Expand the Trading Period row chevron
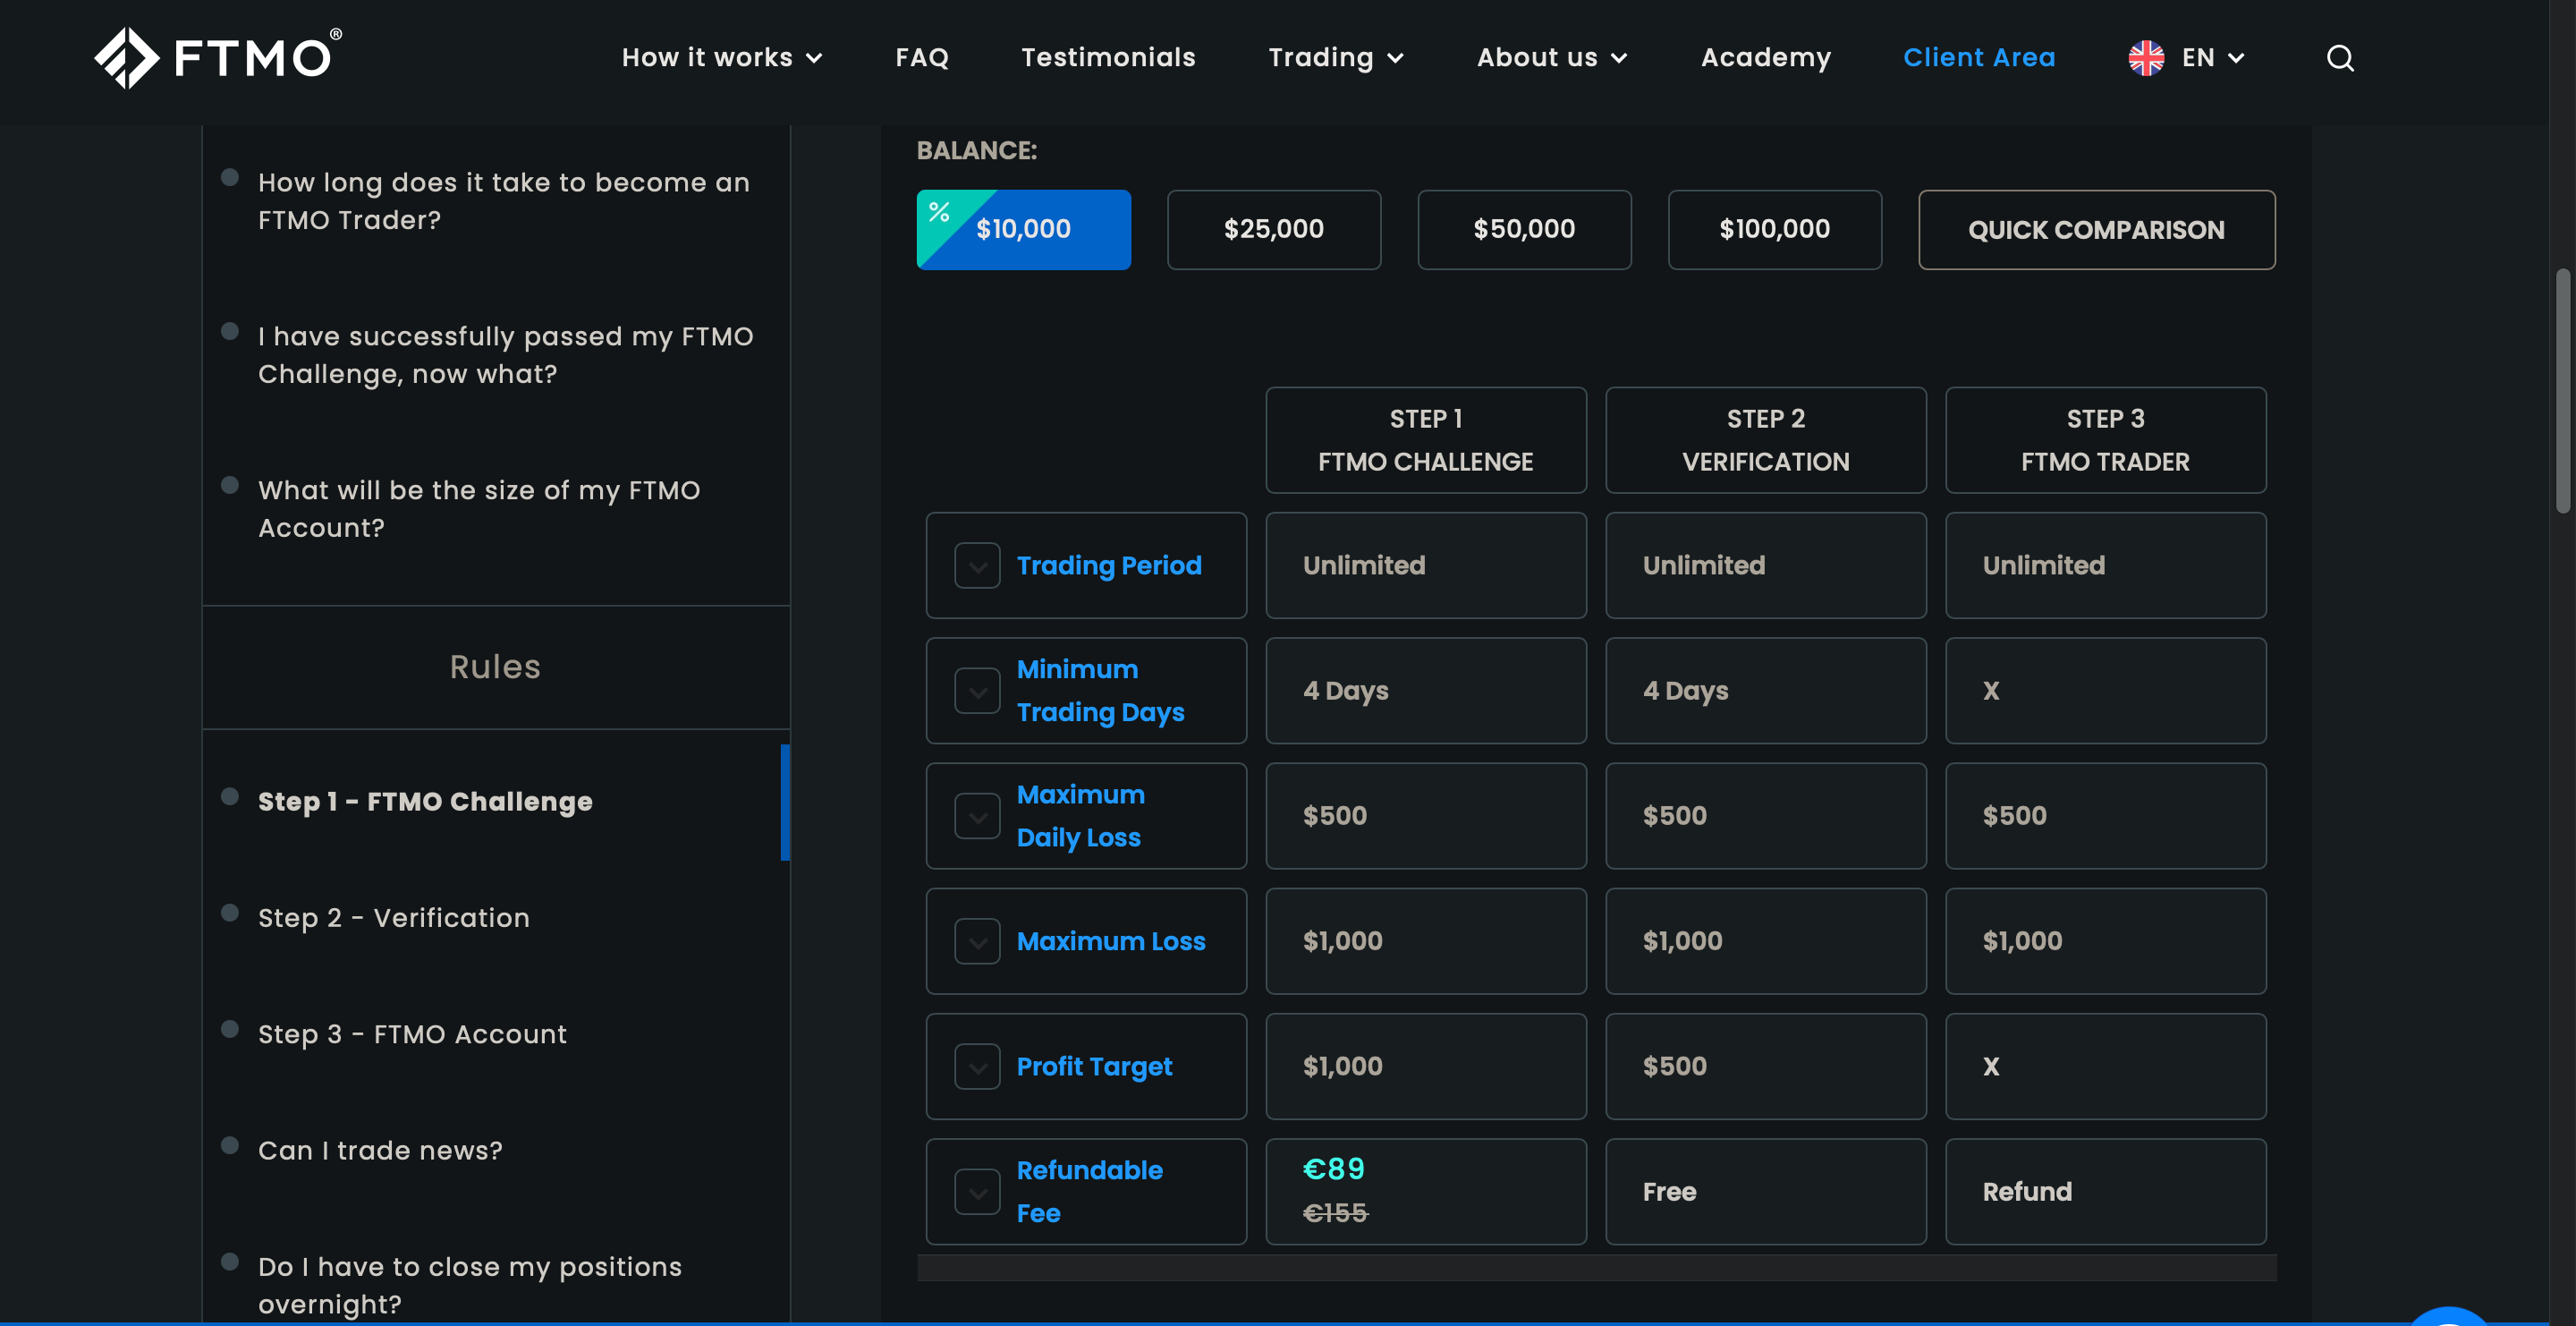2576x1326 pixels. [x=977, y=565]
